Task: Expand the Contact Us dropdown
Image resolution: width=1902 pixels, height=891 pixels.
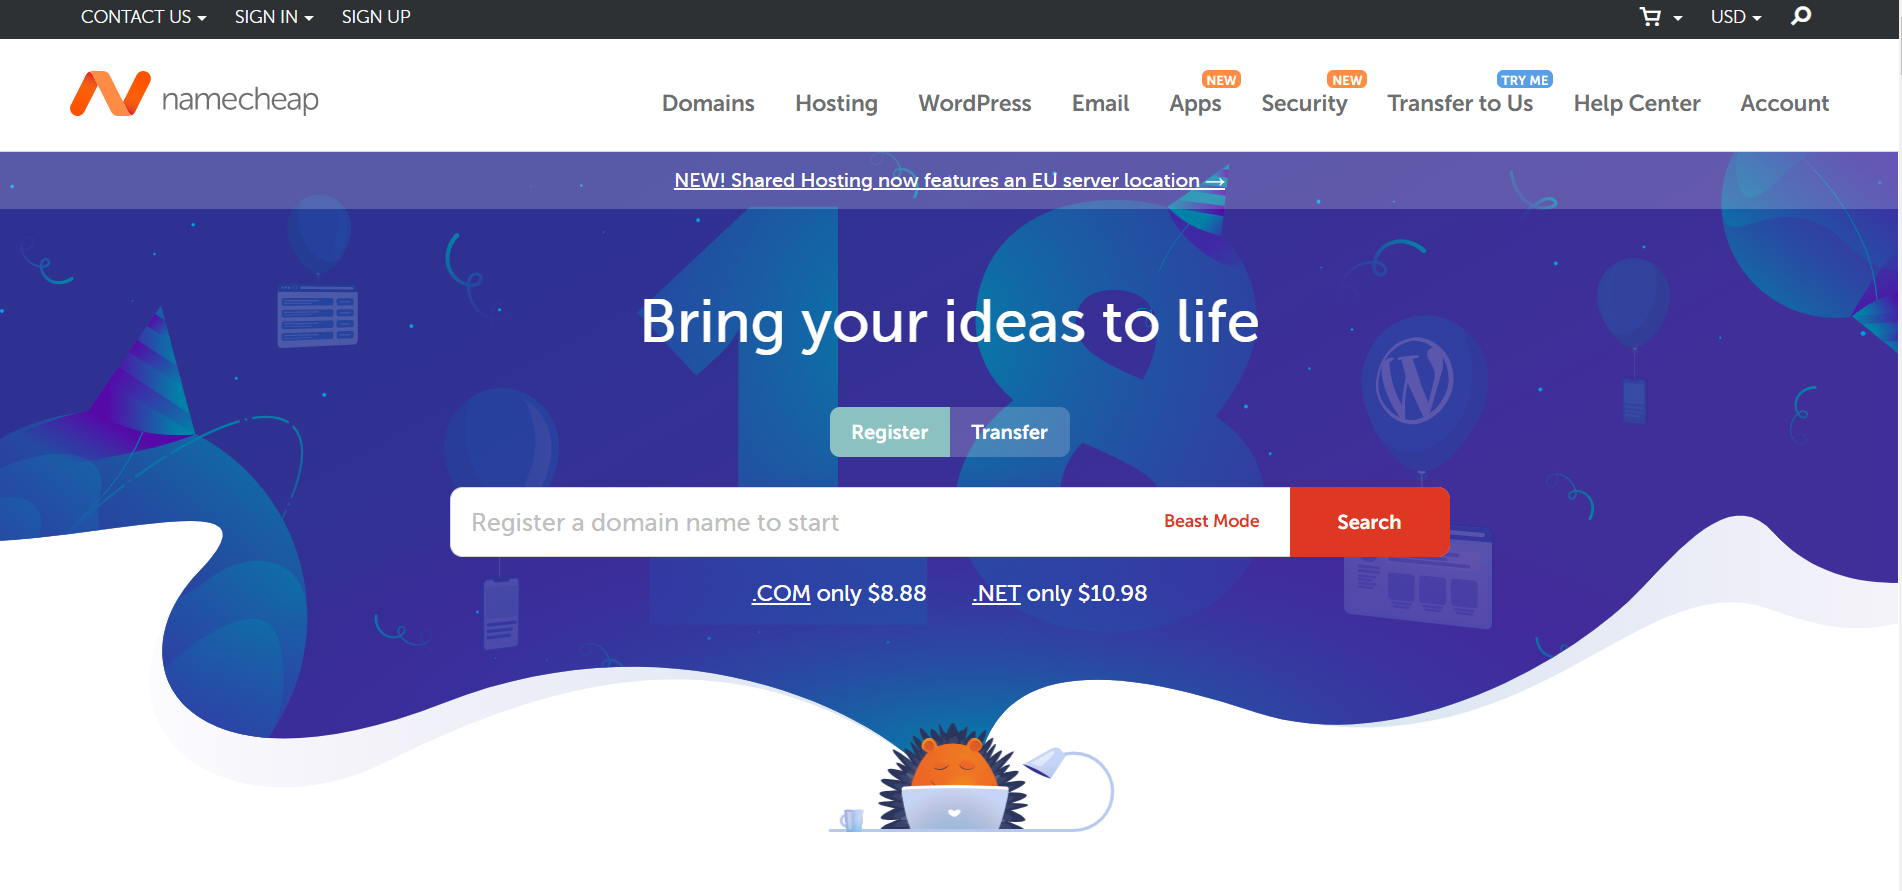Action: tap(143, 17)
